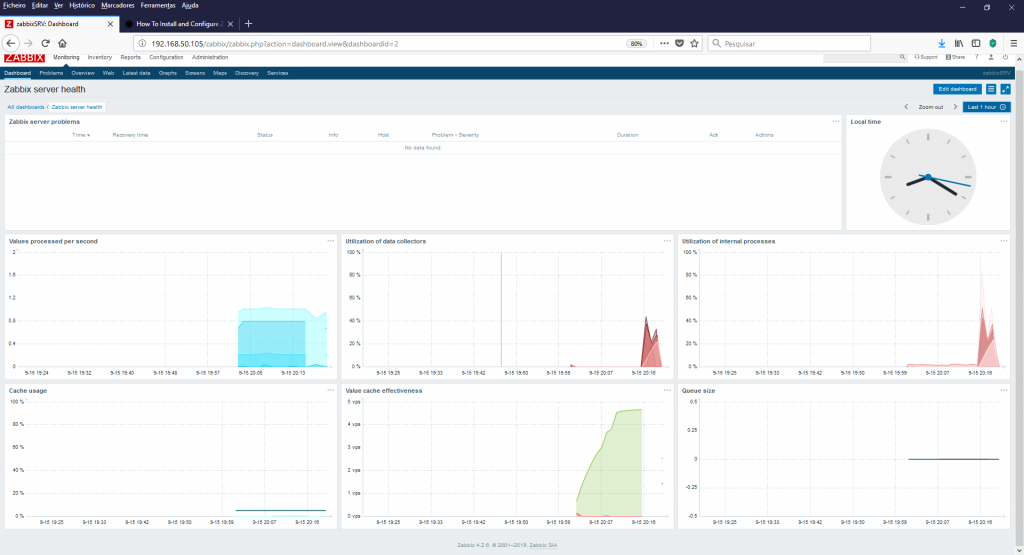Click browser Back button
The height and width of the screenshot is (555, 1024).
[x=10, y=43]
